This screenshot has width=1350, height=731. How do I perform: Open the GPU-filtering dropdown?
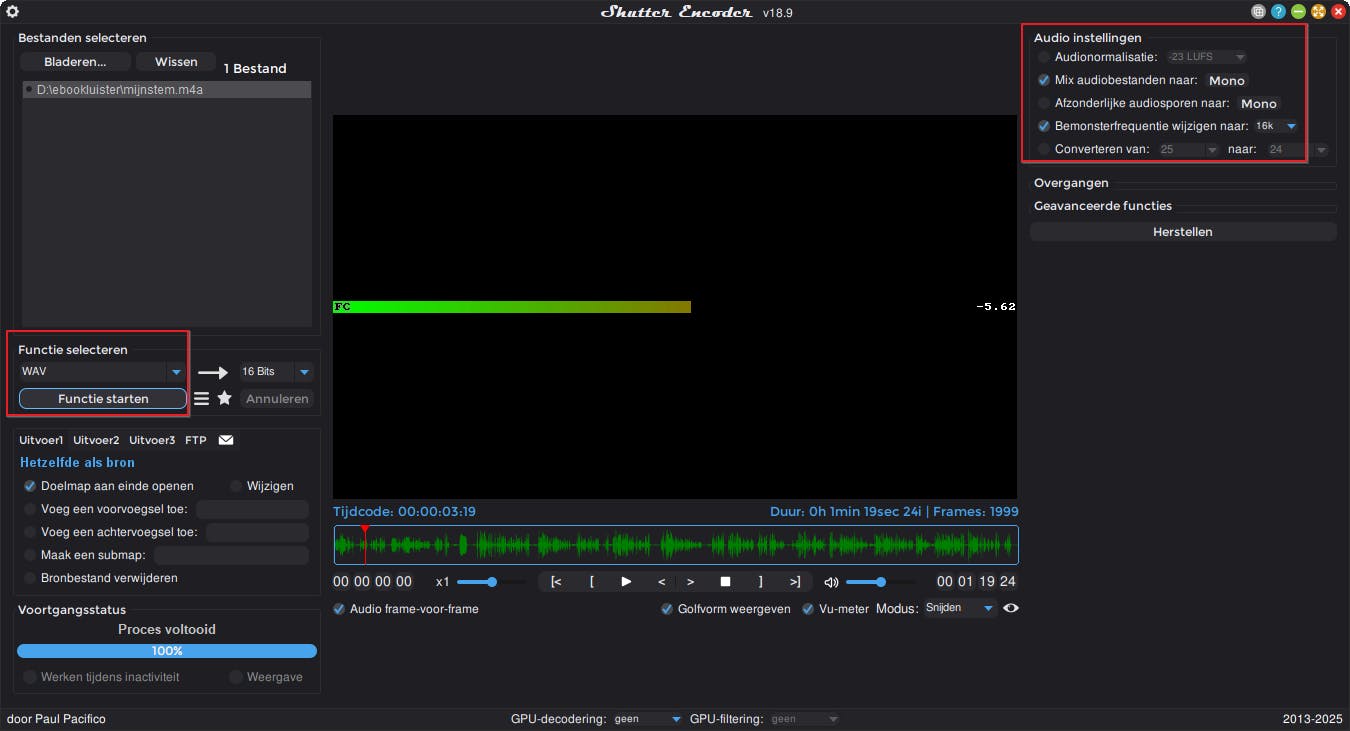(x=805, y=719)
